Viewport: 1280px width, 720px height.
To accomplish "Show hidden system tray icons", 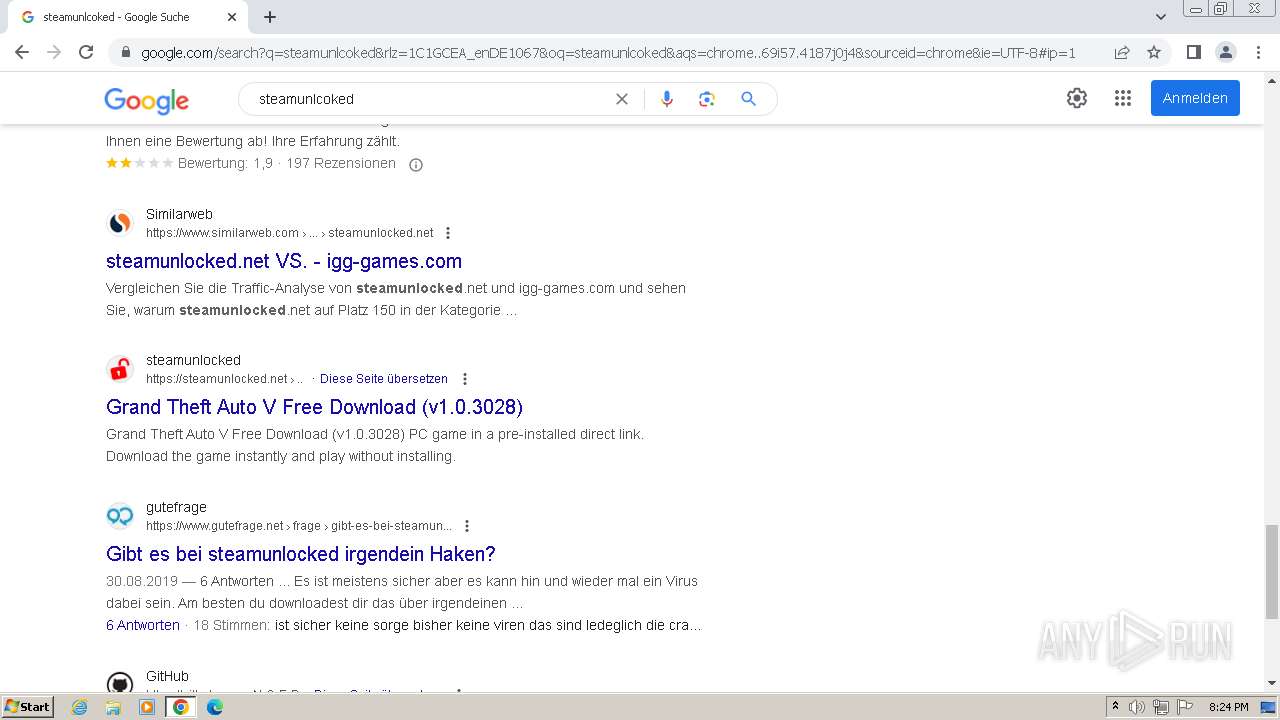I will click(x=1115, y=707).
